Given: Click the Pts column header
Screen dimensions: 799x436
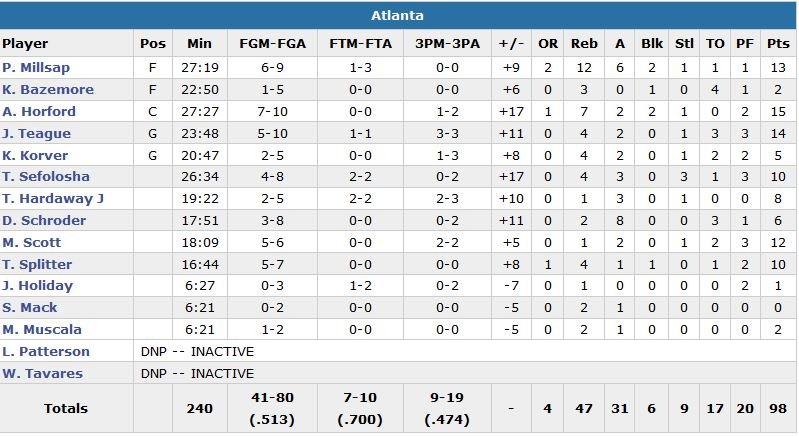Looking at the screenshot, I should tap(777, 44).
